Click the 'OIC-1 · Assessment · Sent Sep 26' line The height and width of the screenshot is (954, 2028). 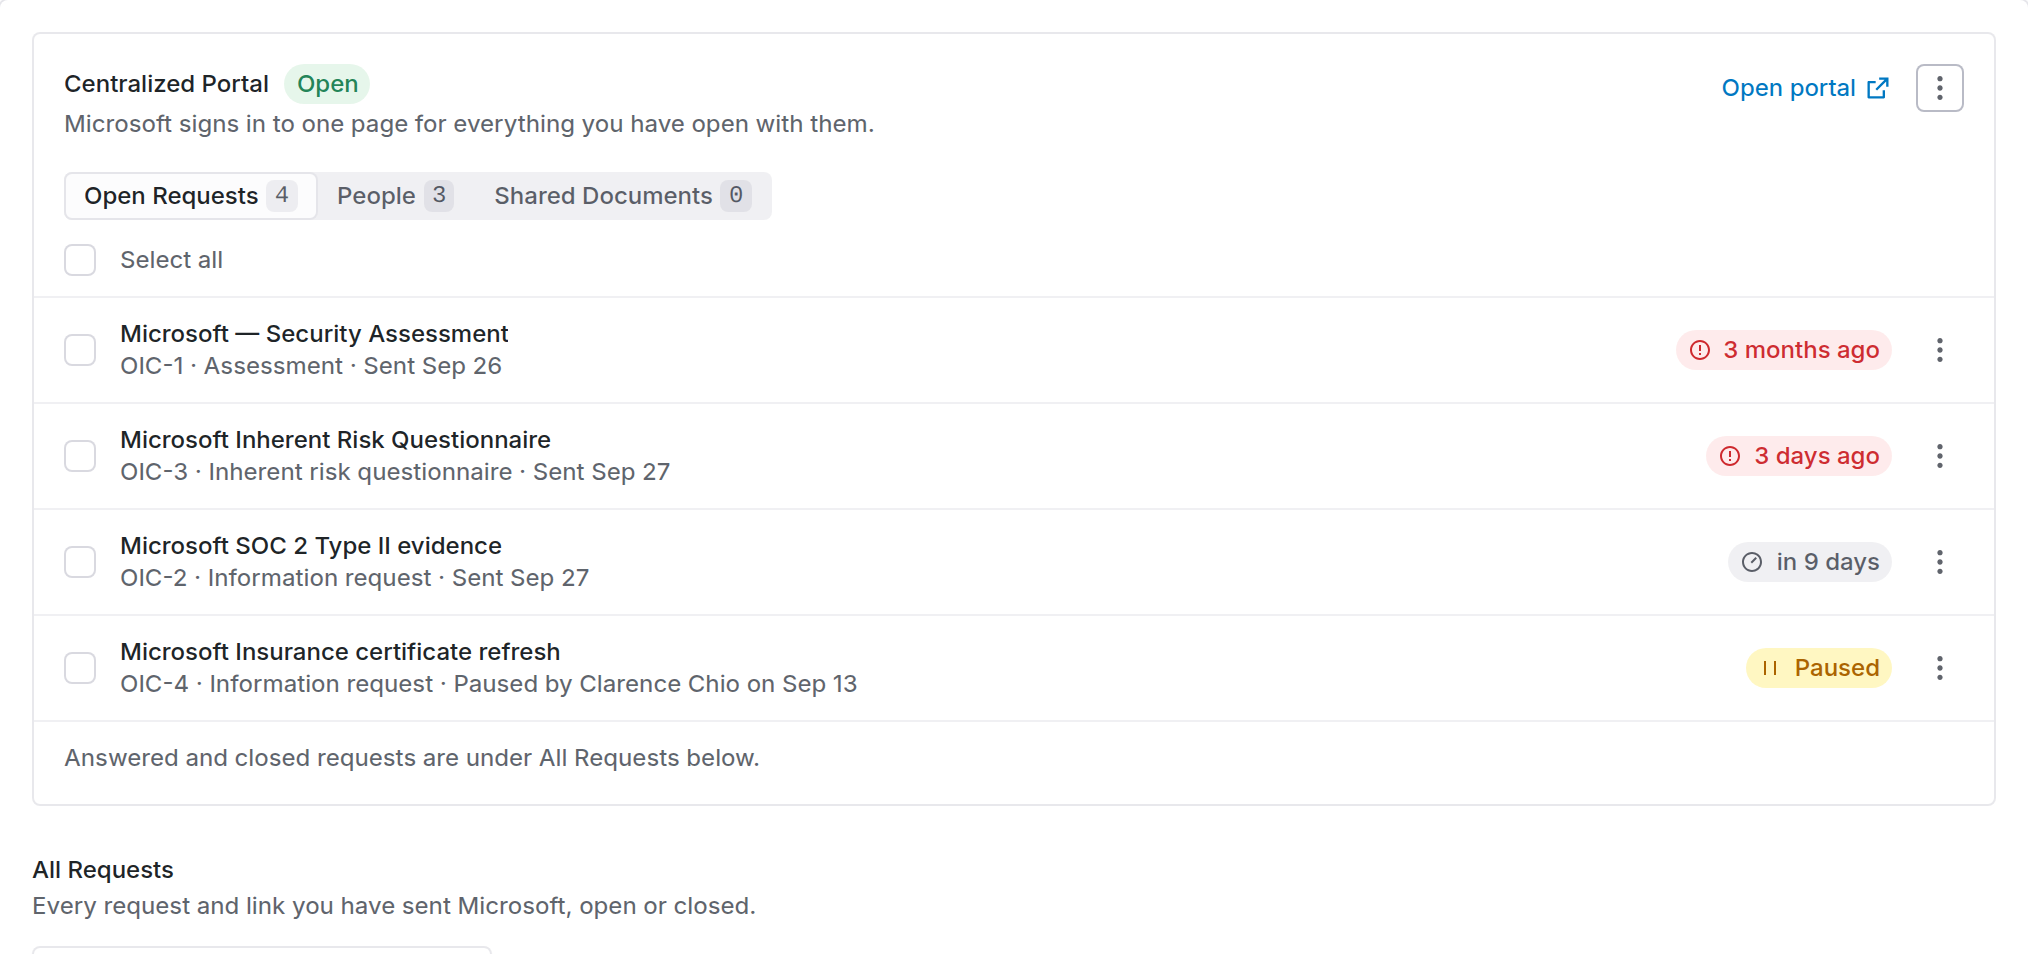tap(311, 366)
